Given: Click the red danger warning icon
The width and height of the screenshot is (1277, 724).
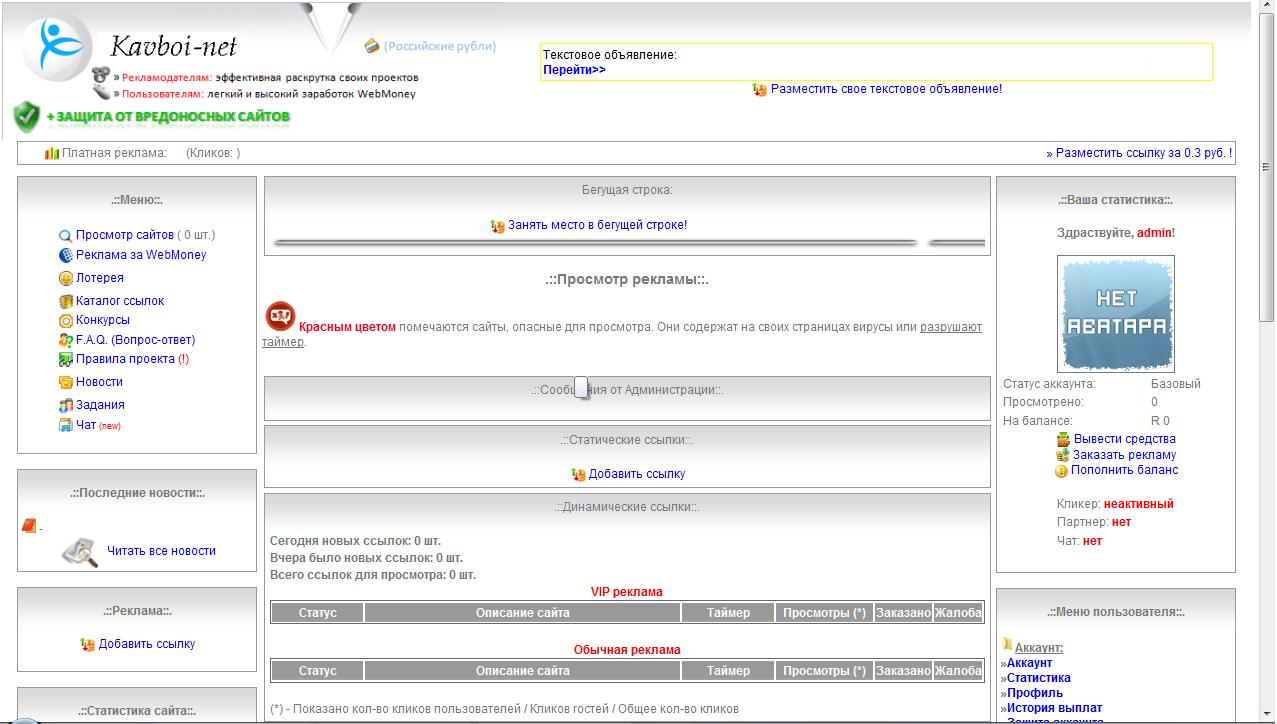Looking at the screenshot, I should point(280,316).
